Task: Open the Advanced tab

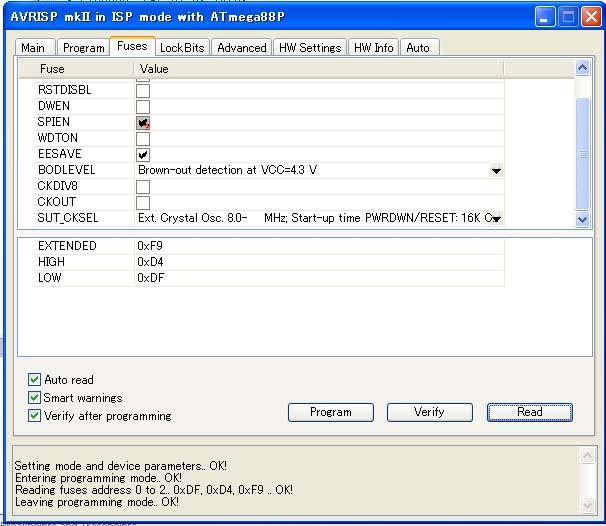Action: click(x=242, y=48)
